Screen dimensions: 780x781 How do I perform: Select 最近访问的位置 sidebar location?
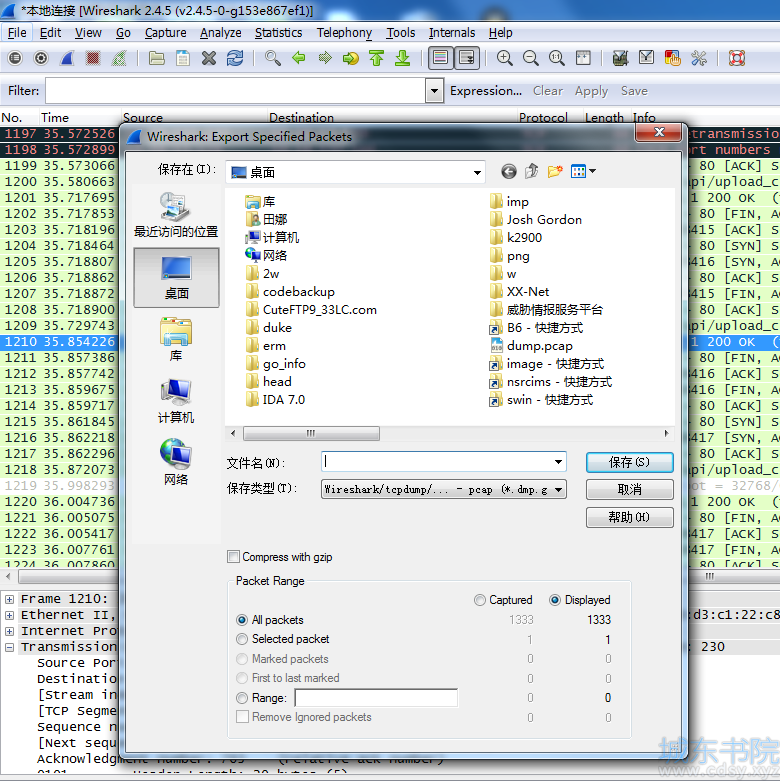tap(176, 216)
